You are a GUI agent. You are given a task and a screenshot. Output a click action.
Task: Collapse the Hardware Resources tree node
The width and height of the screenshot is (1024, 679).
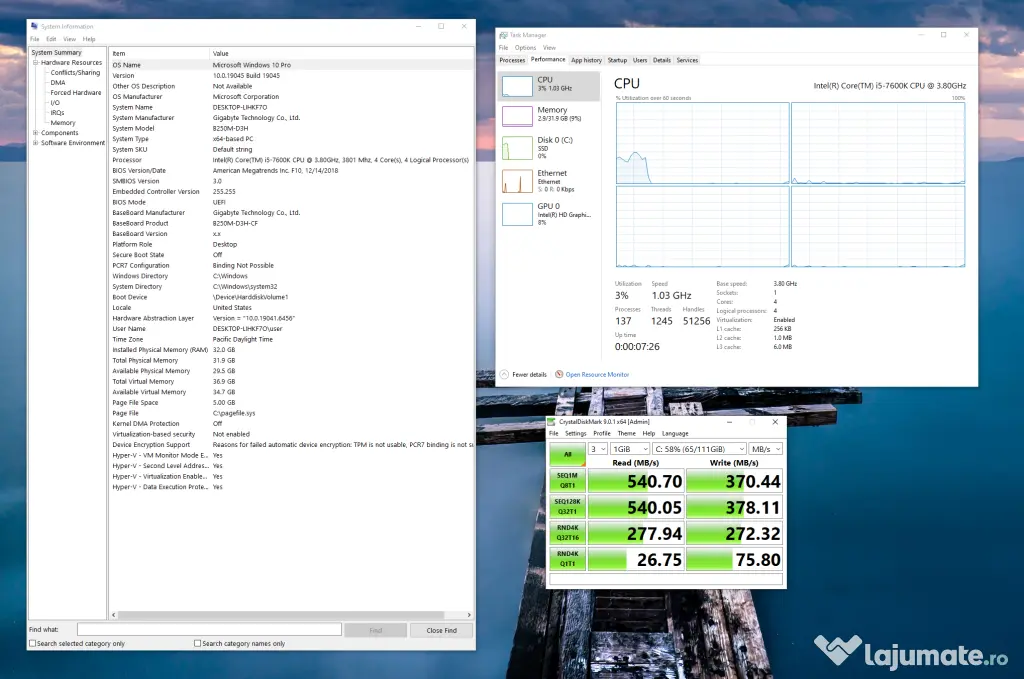36,63
